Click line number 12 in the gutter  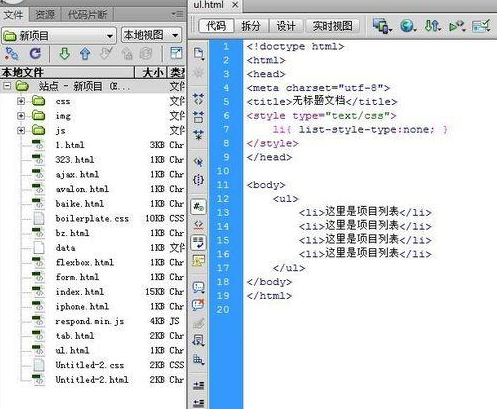coord(223,199)
